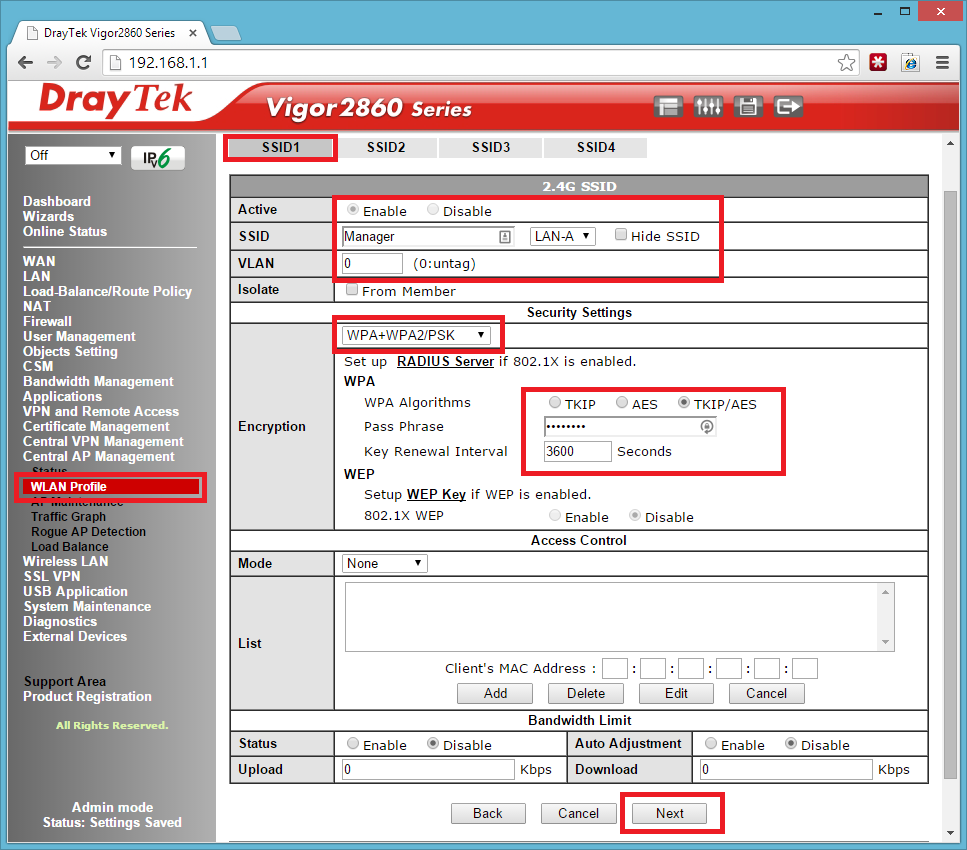Click the red asterisk extension icon
Screen dimensions: 967x850
(x=878, y=62)
